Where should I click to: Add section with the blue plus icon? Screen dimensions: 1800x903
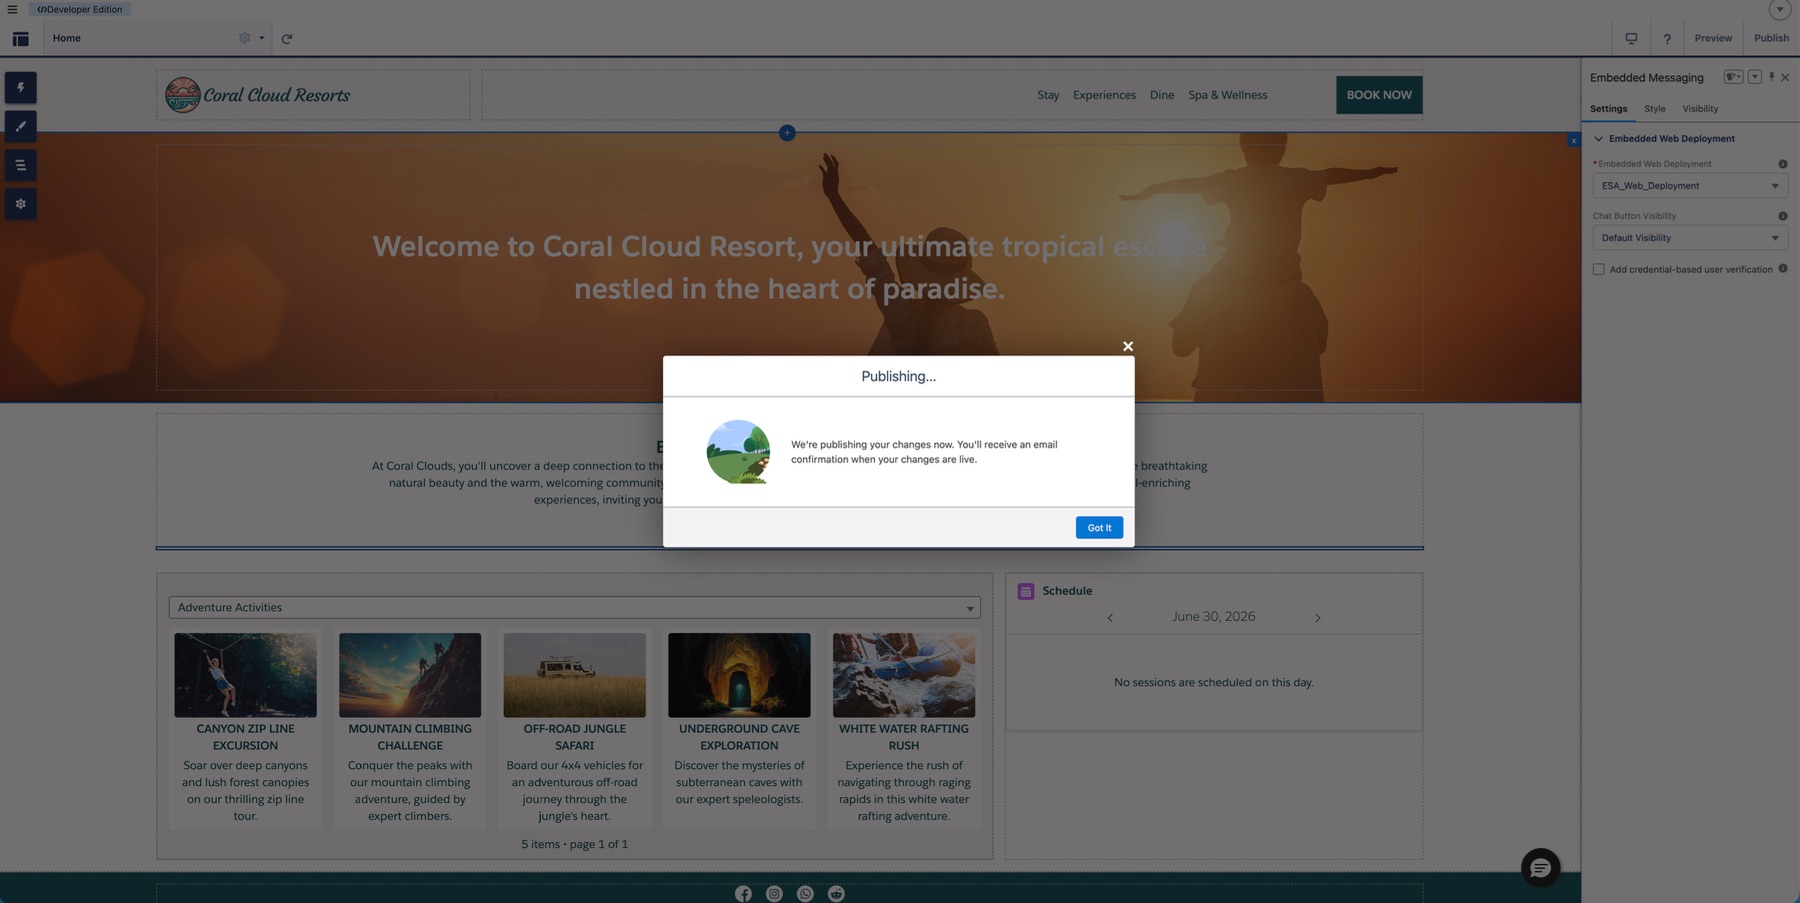coord(787,132)
